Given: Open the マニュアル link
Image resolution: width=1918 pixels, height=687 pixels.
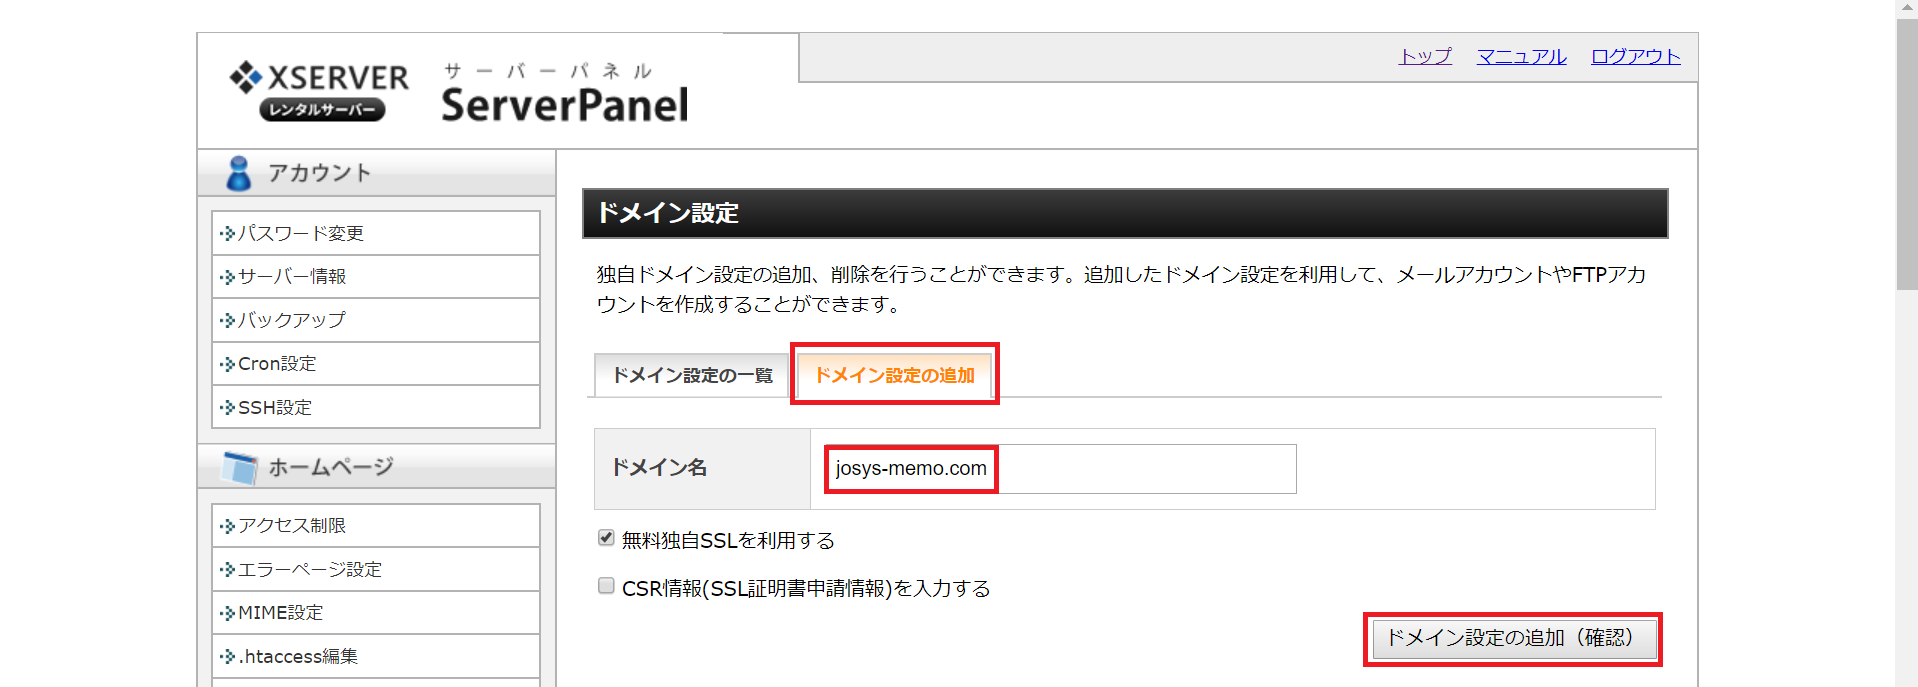Looking at the screenshot, I should (x=1521, y=57).
